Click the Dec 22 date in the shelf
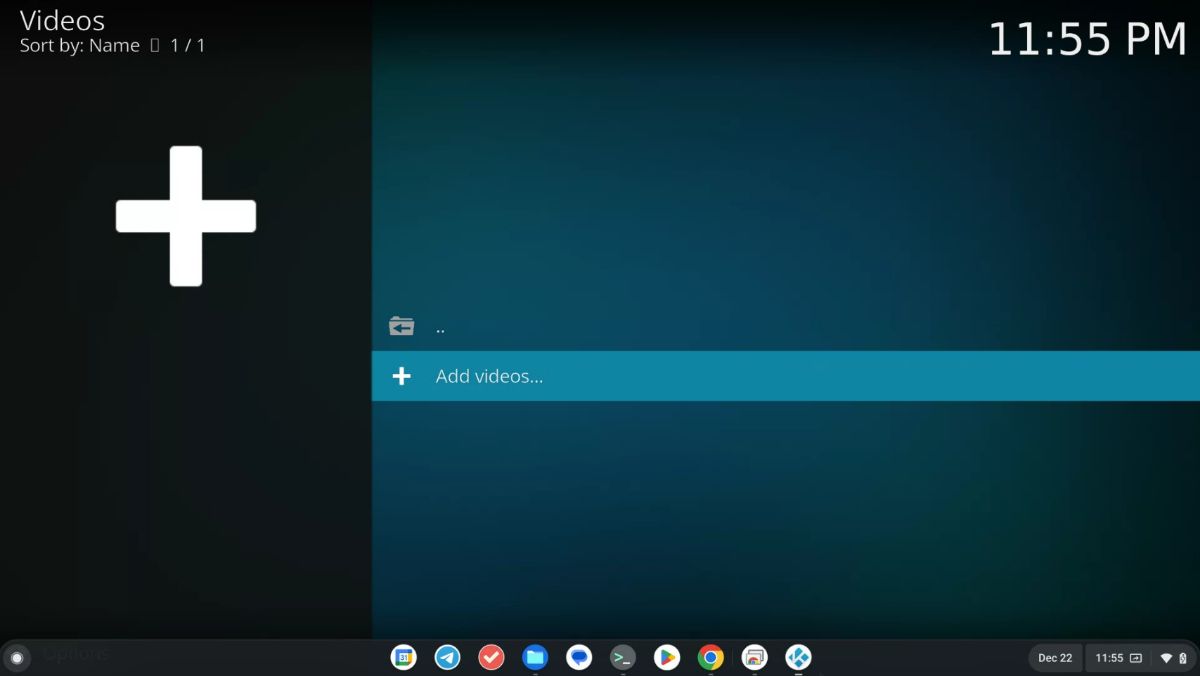Viewport: 1200px width, 676px height. [1054, 658]
